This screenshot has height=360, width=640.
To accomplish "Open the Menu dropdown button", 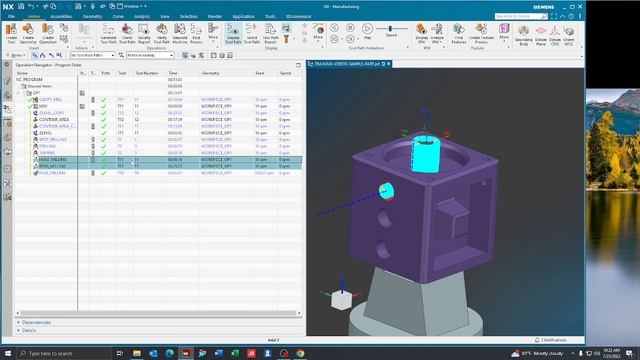I will coord(16,55).
